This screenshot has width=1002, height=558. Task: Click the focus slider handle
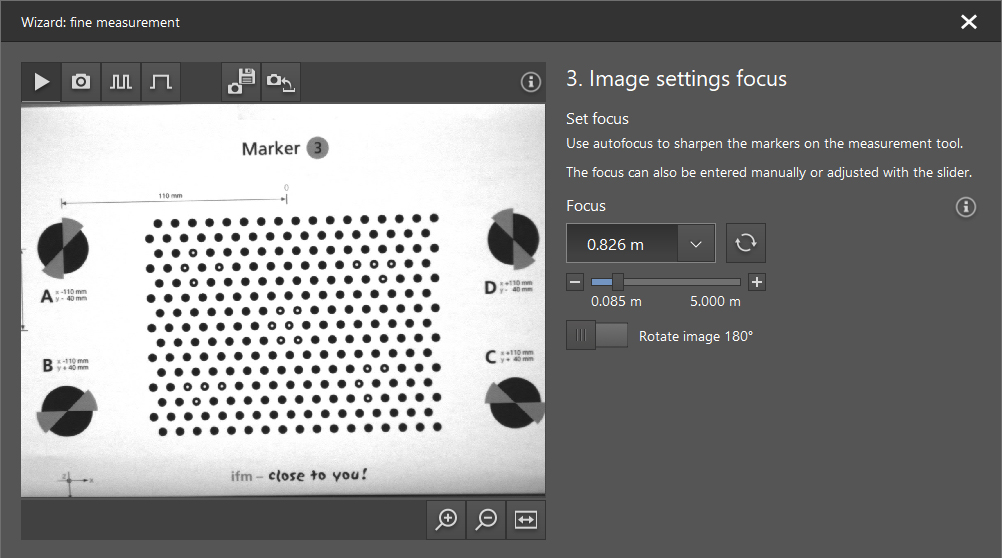tap(617, 282)
